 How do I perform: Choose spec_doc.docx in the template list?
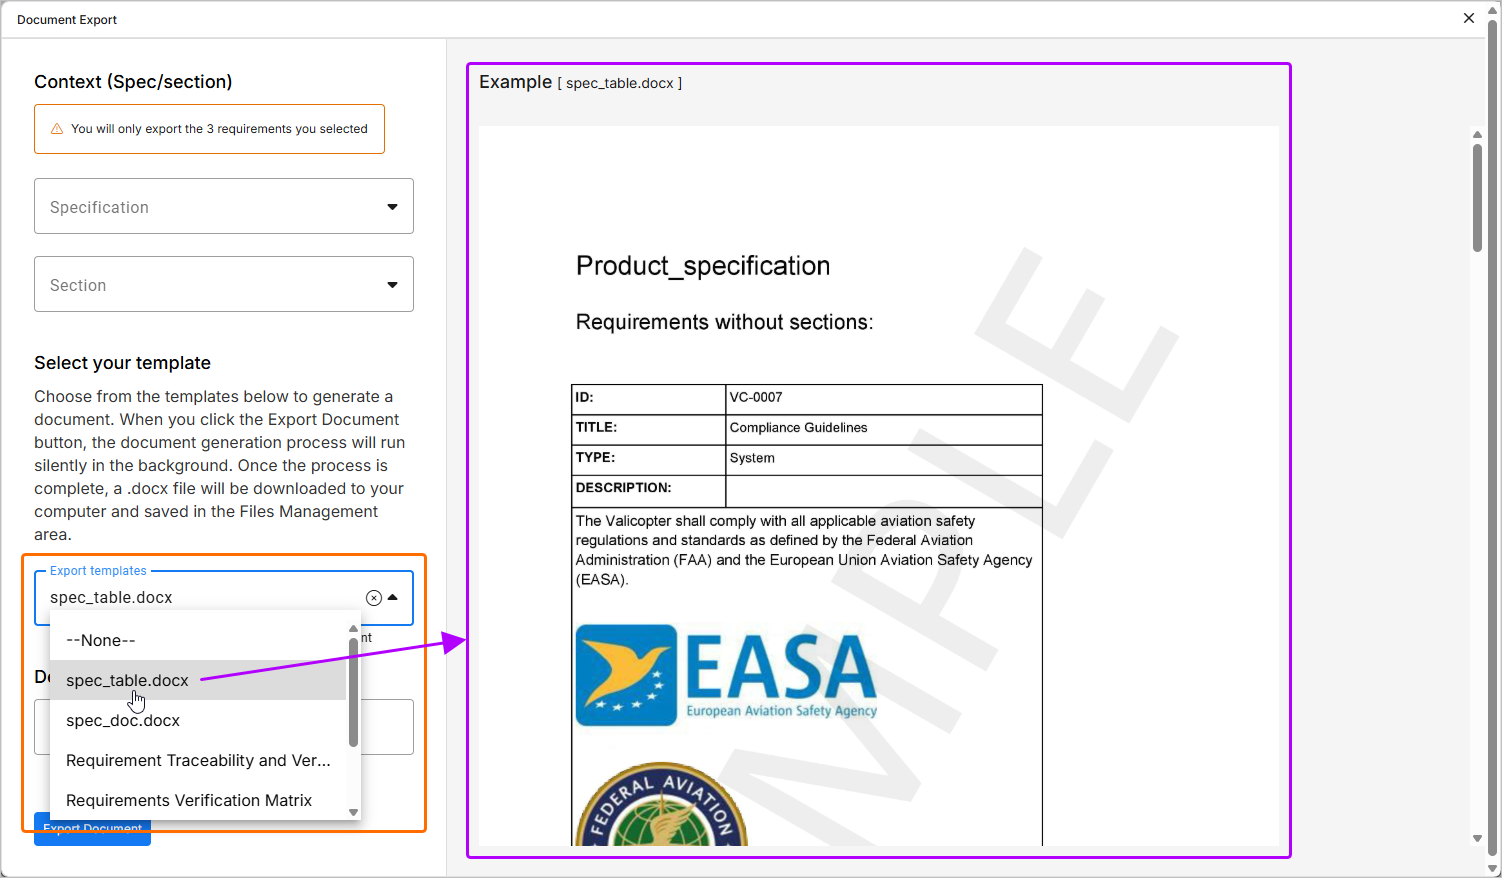[x=198, y=720]
